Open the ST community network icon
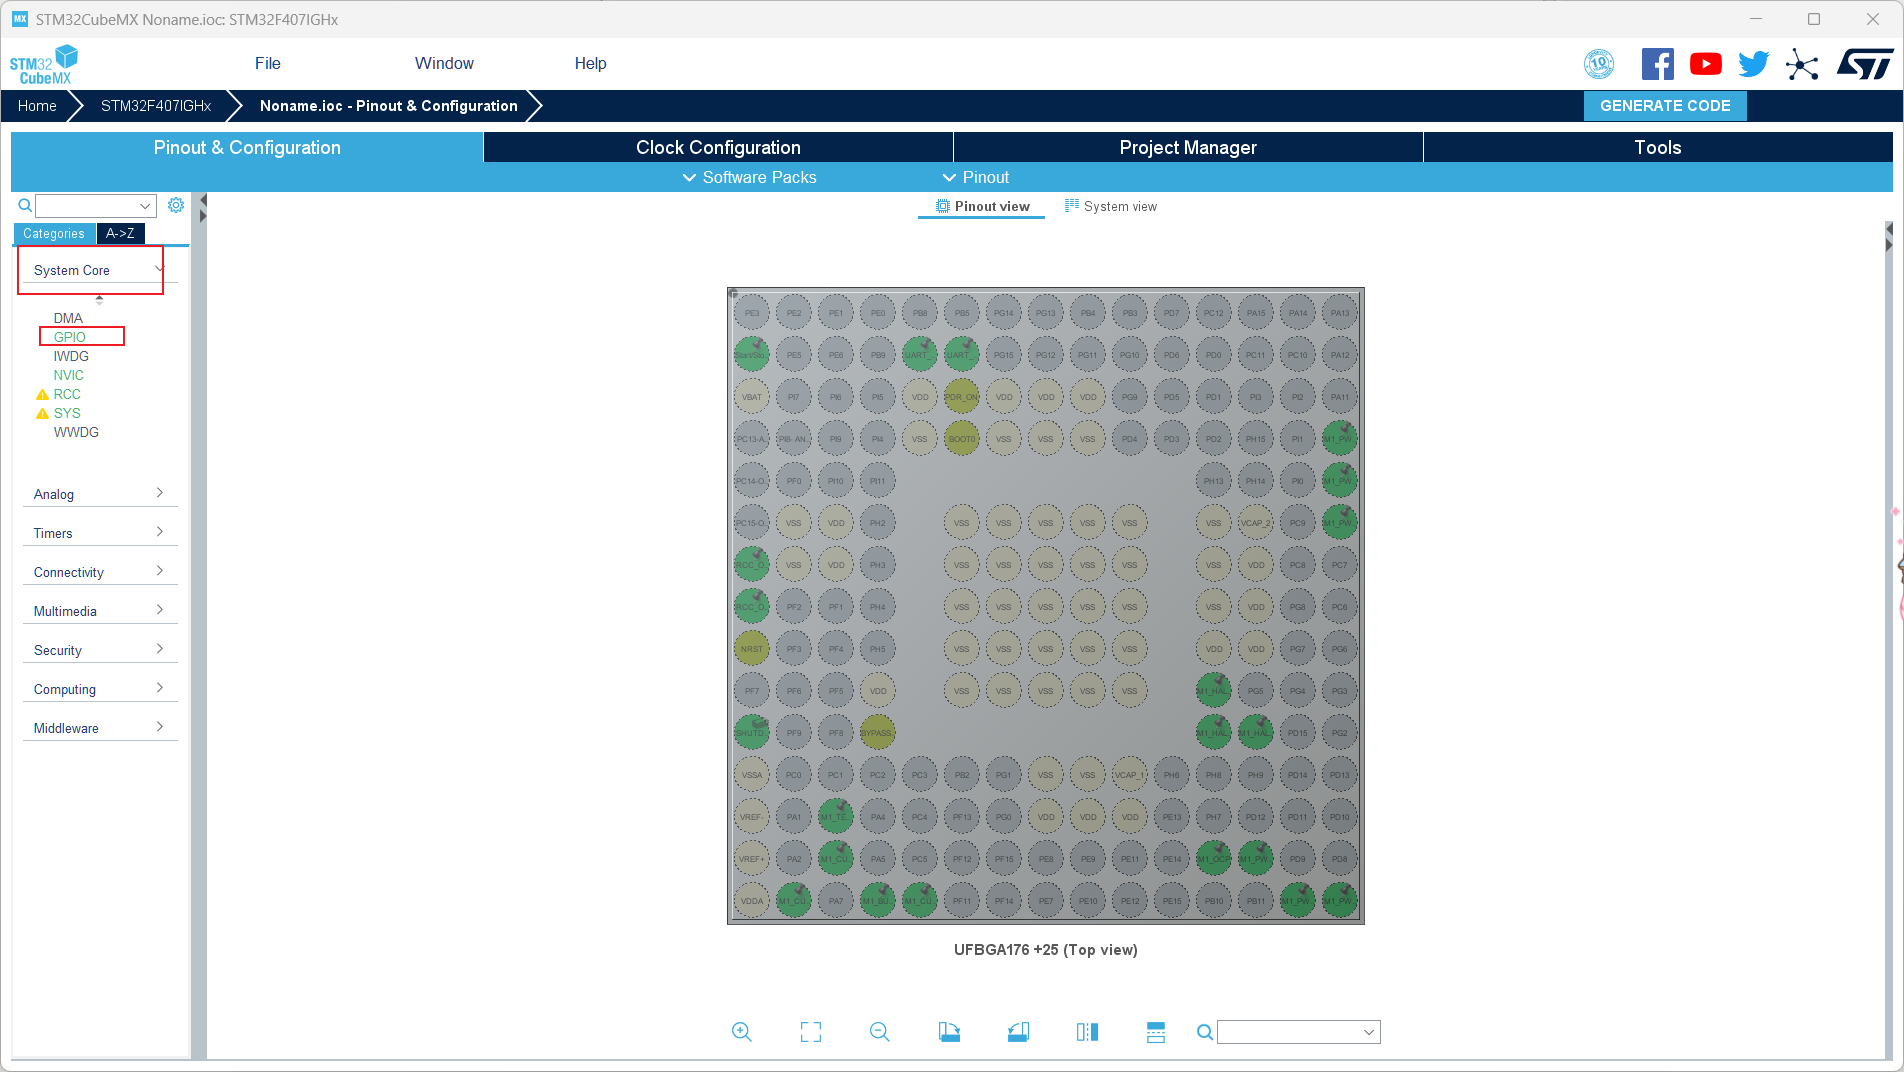Viewport: 1904px width, 1072px height. [1802, 65]
